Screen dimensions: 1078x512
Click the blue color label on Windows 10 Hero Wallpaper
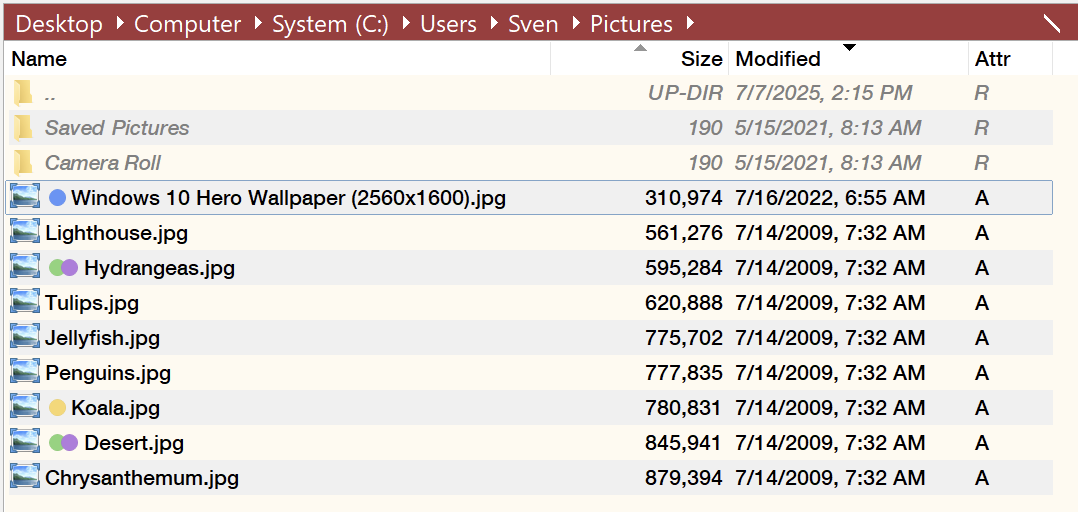pyautogui.click(x=58, y=198)
